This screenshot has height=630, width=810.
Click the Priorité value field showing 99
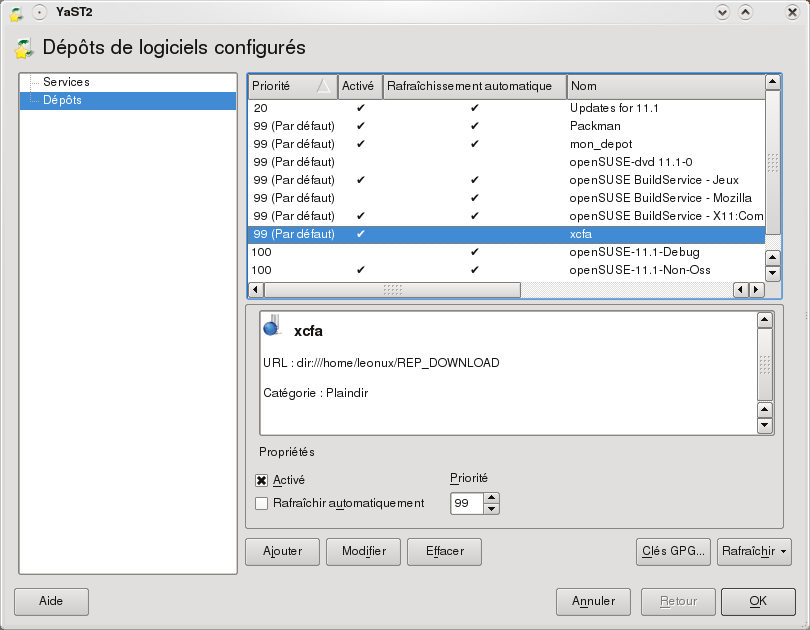point(467,503)
